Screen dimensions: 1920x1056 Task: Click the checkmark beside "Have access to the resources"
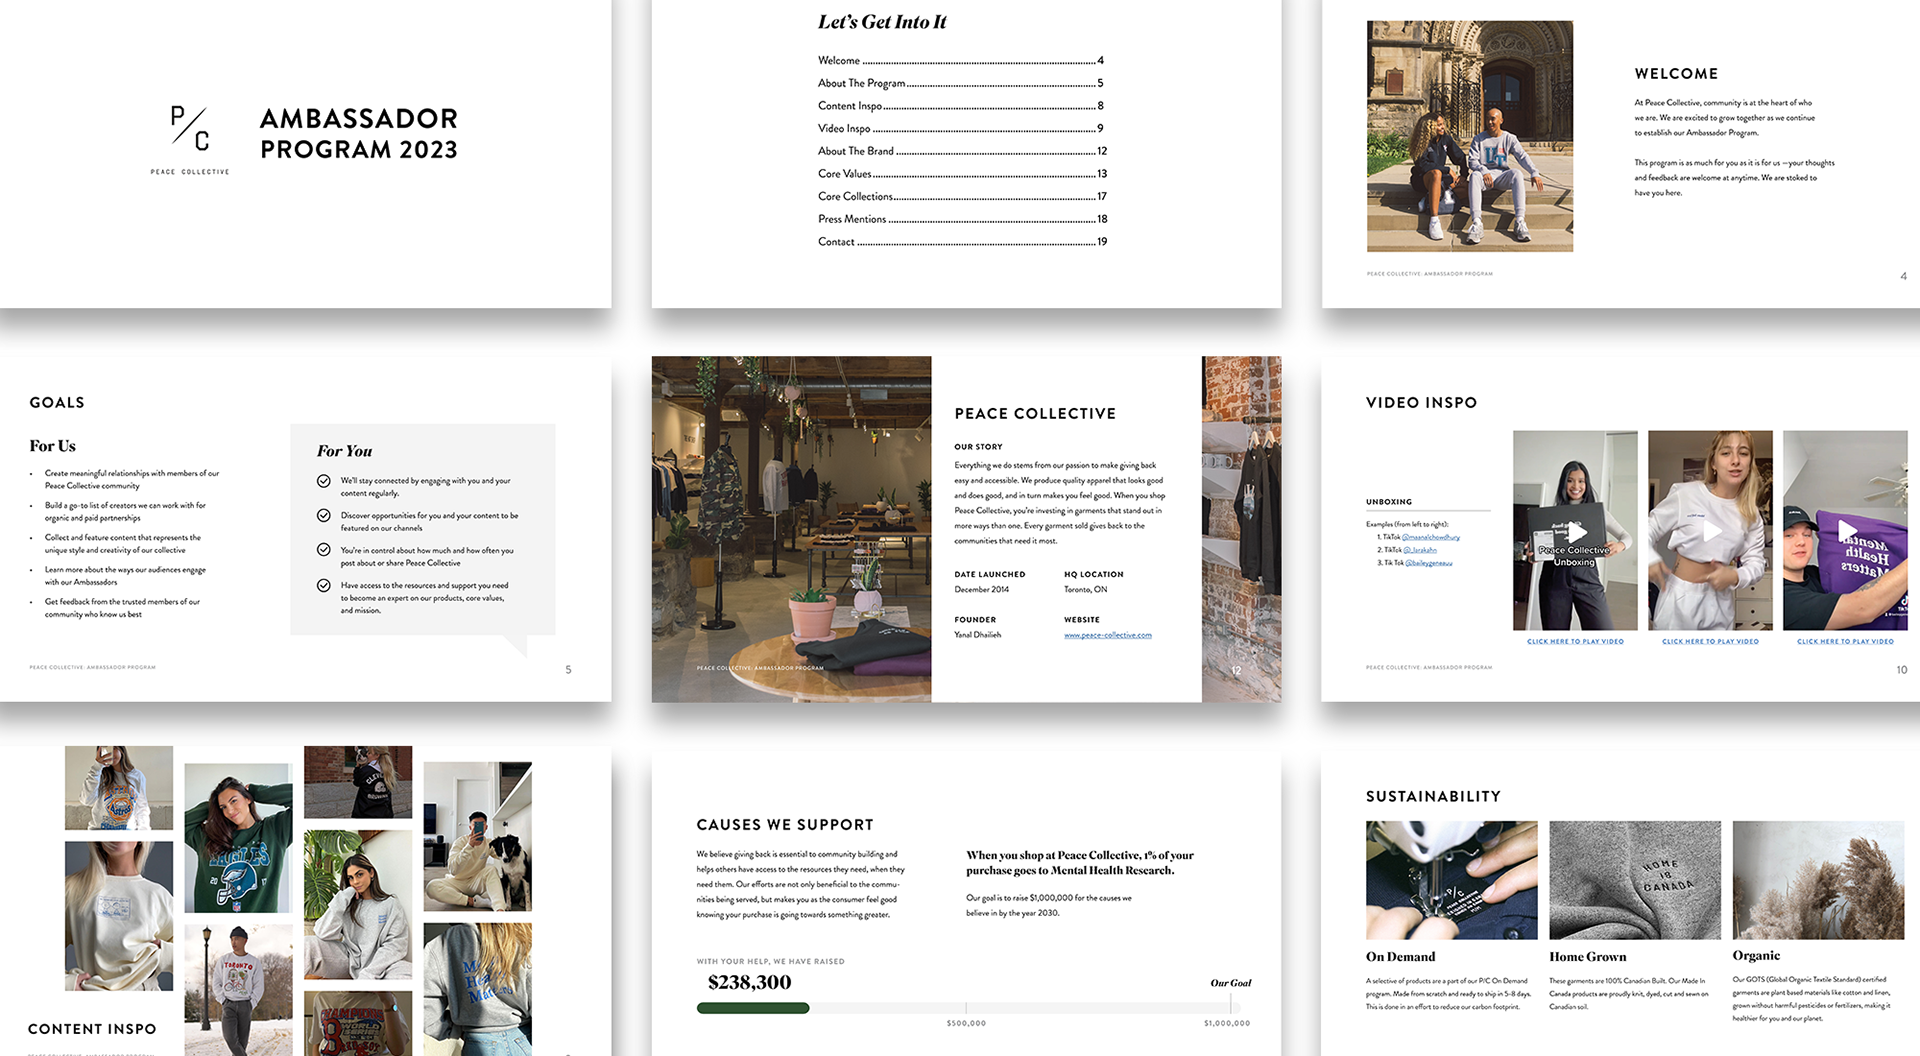324,586
